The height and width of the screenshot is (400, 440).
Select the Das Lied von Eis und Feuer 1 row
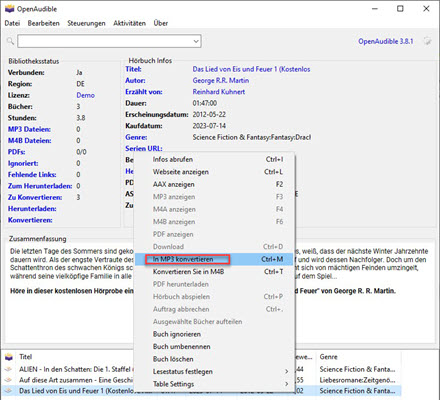pos(77,391)
